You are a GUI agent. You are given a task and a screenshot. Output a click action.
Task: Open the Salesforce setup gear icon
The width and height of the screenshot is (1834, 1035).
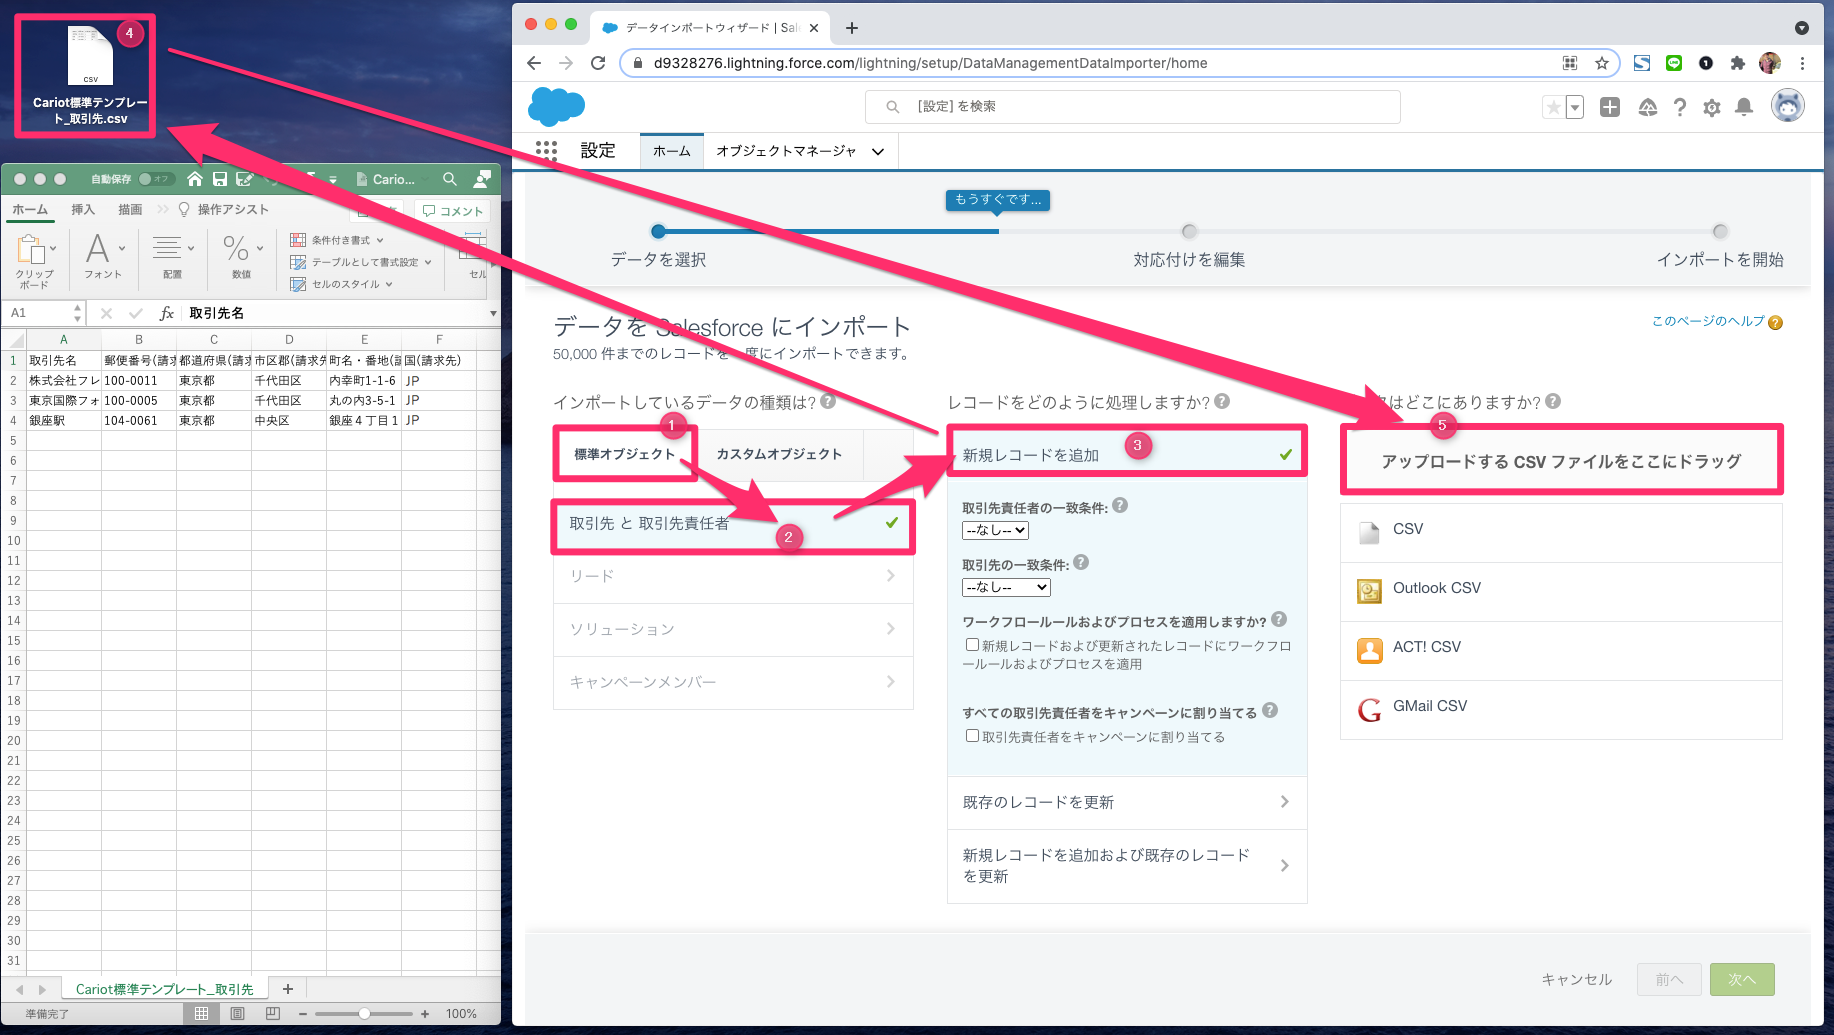point(1712,107)
